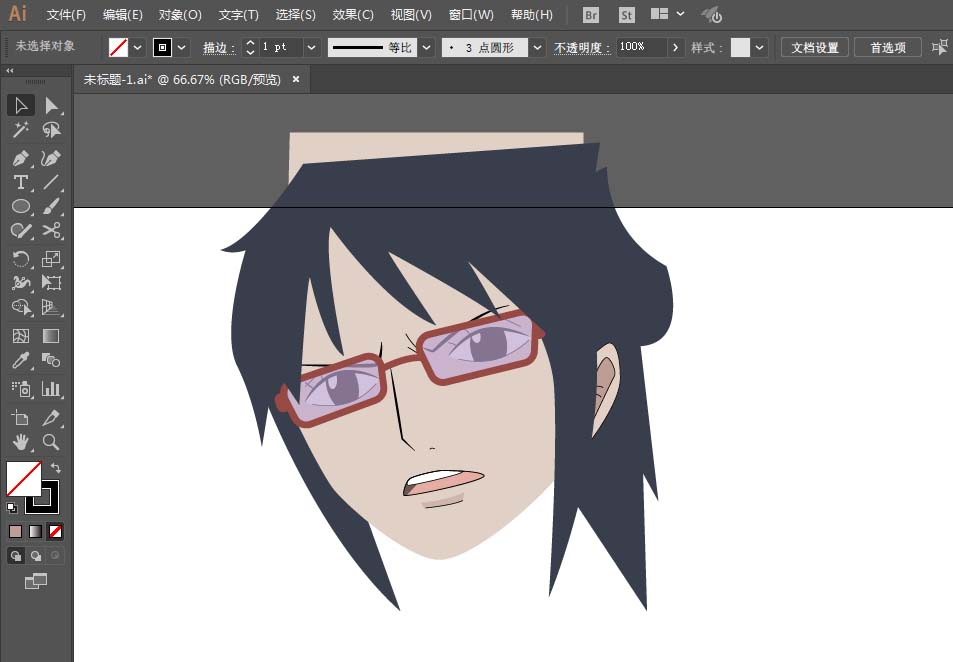Image resolution: width=953 pixels, height=662 pixels.
Task: Select the Warp/Width tool
Action: 21,283
